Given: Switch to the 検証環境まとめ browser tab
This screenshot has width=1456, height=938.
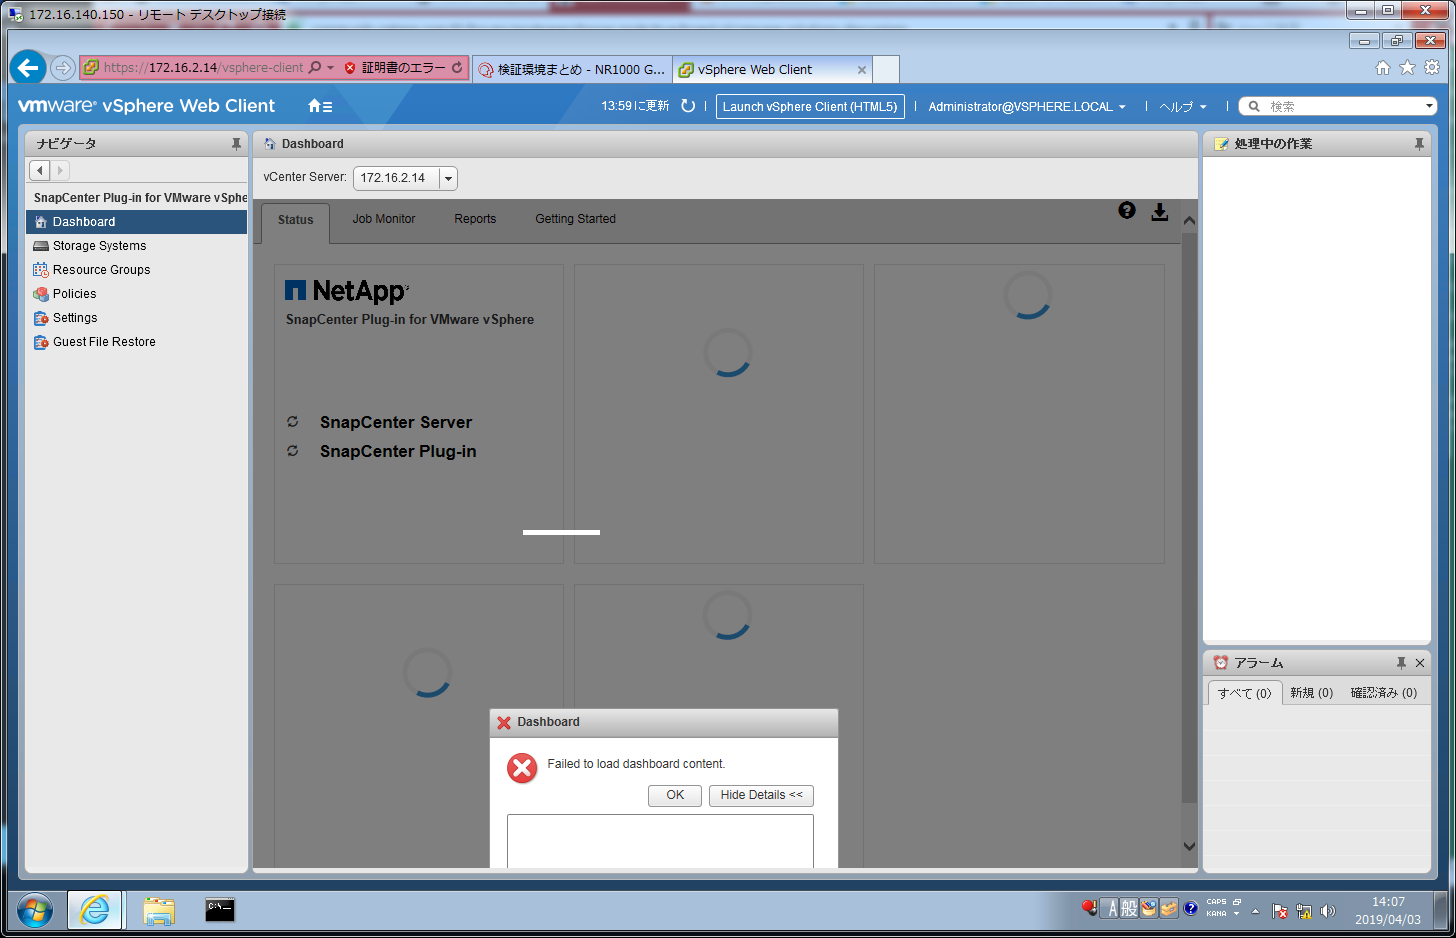Looking at the screenshot, I should point(572,70).
